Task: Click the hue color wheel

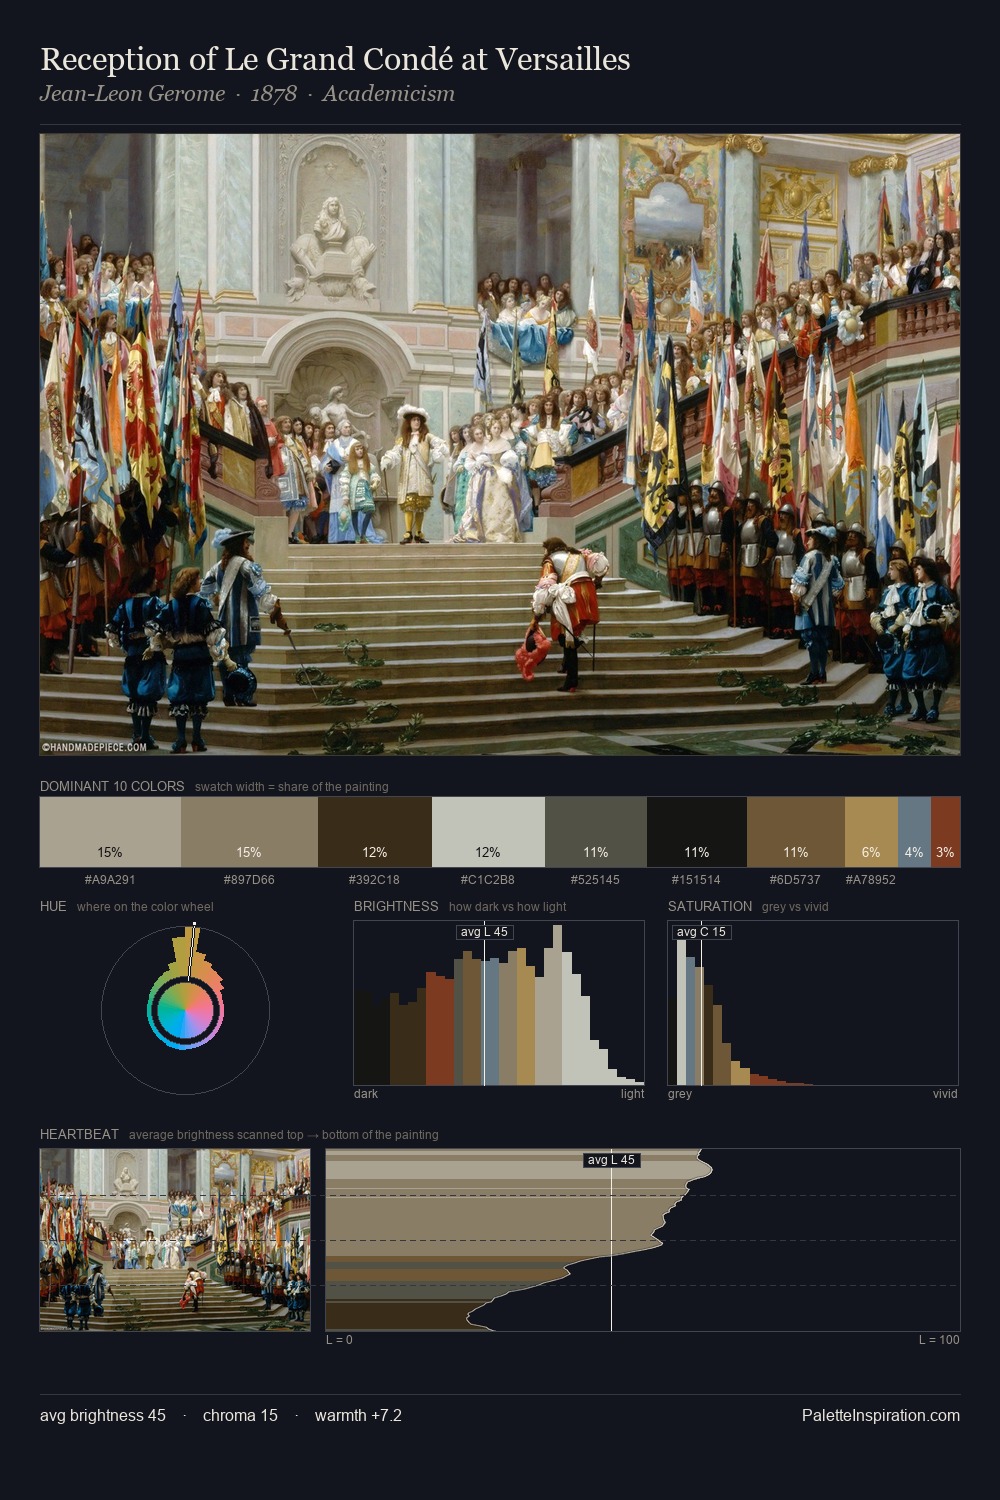Action: (x=186, y=1010)
